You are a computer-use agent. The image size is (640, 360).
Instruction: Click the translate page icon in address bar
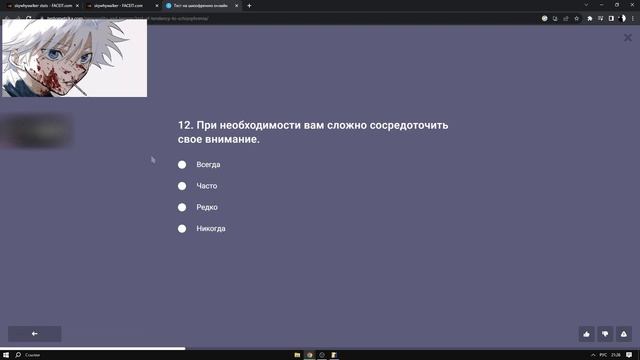coord(555,18)
